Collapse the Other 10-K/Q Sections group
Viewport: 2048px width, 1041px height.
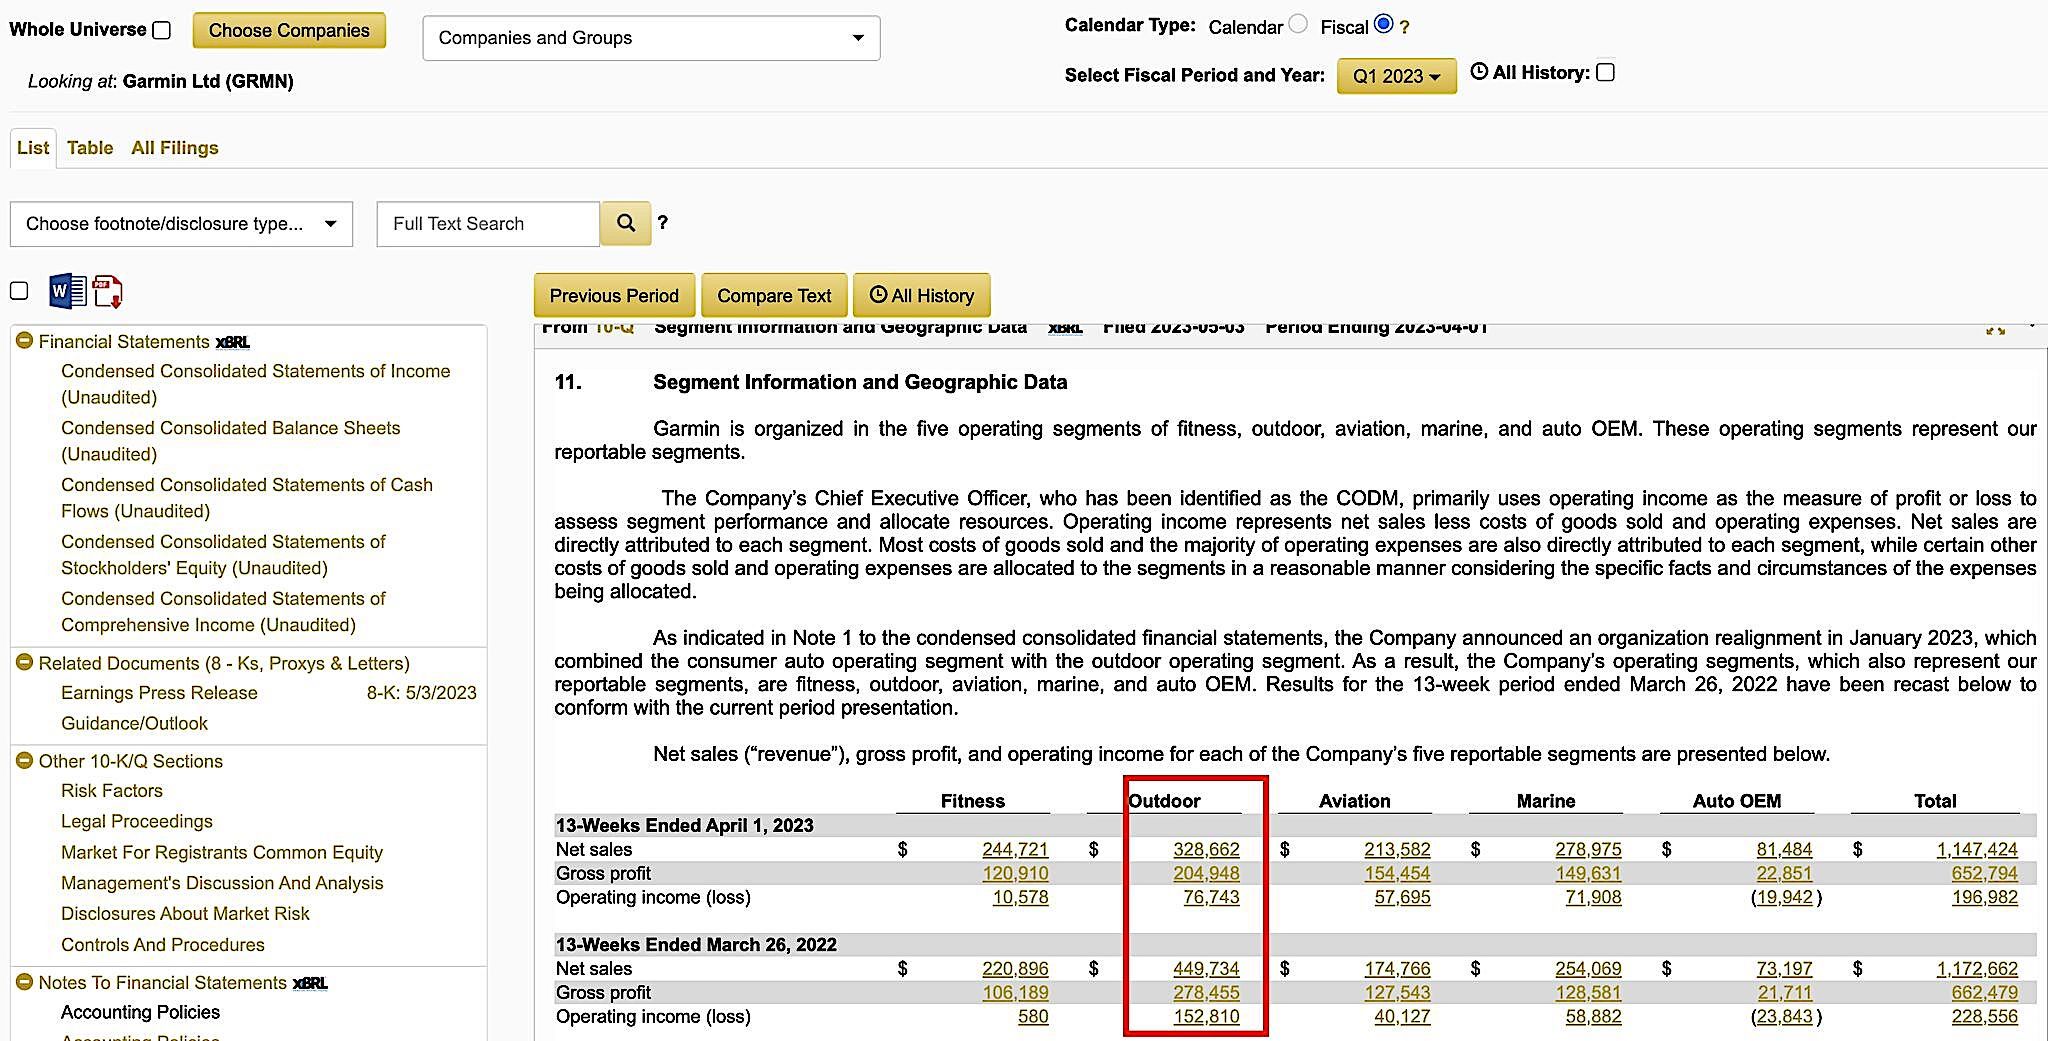(25, 761)
